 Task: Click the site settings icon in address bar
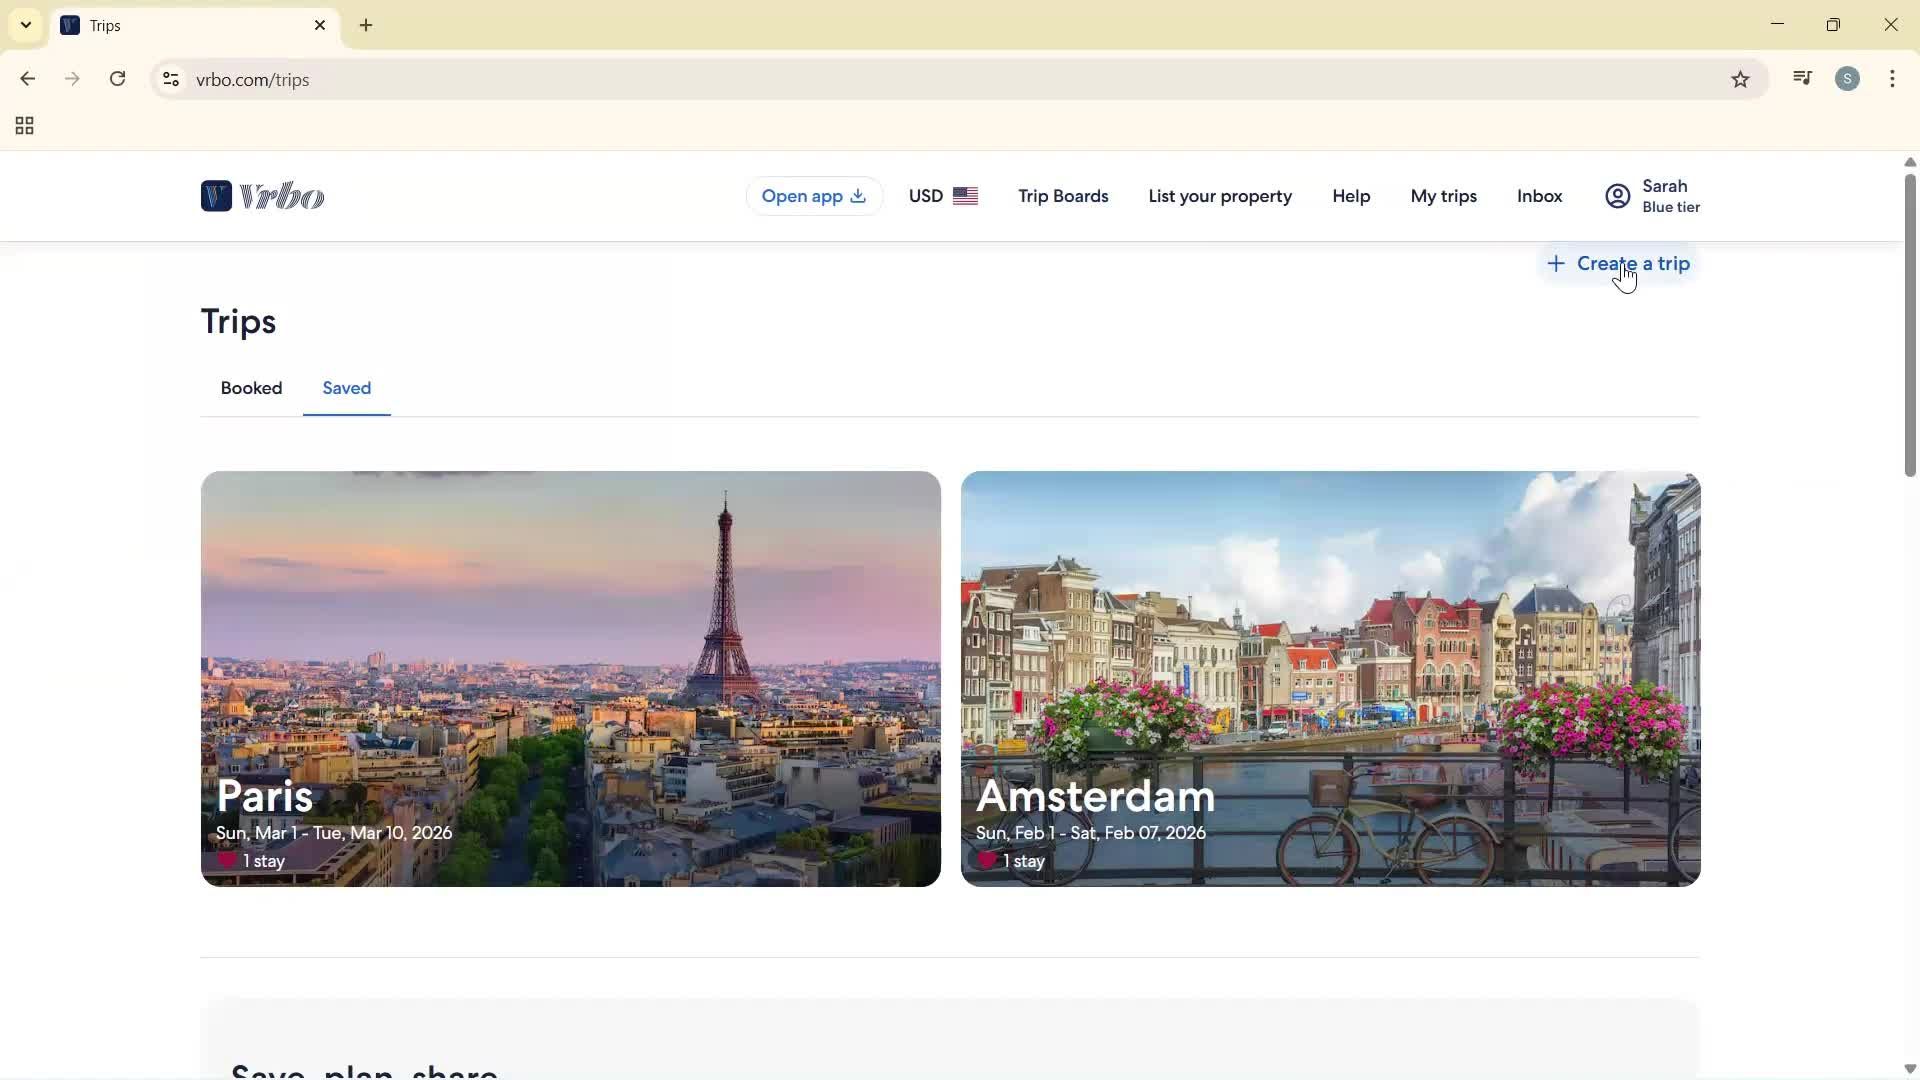click(170, 79)
